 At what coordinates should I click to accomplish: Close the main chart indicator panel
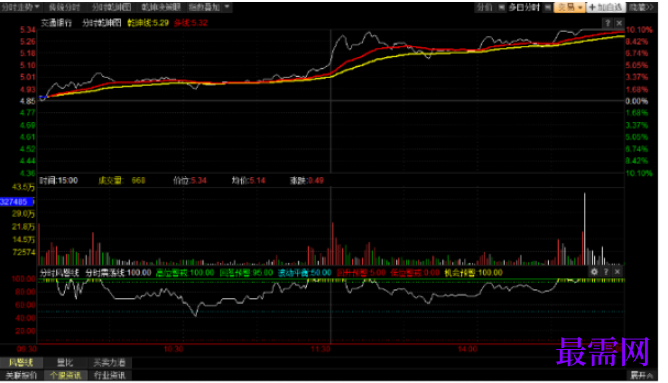(x=619, y=23)
